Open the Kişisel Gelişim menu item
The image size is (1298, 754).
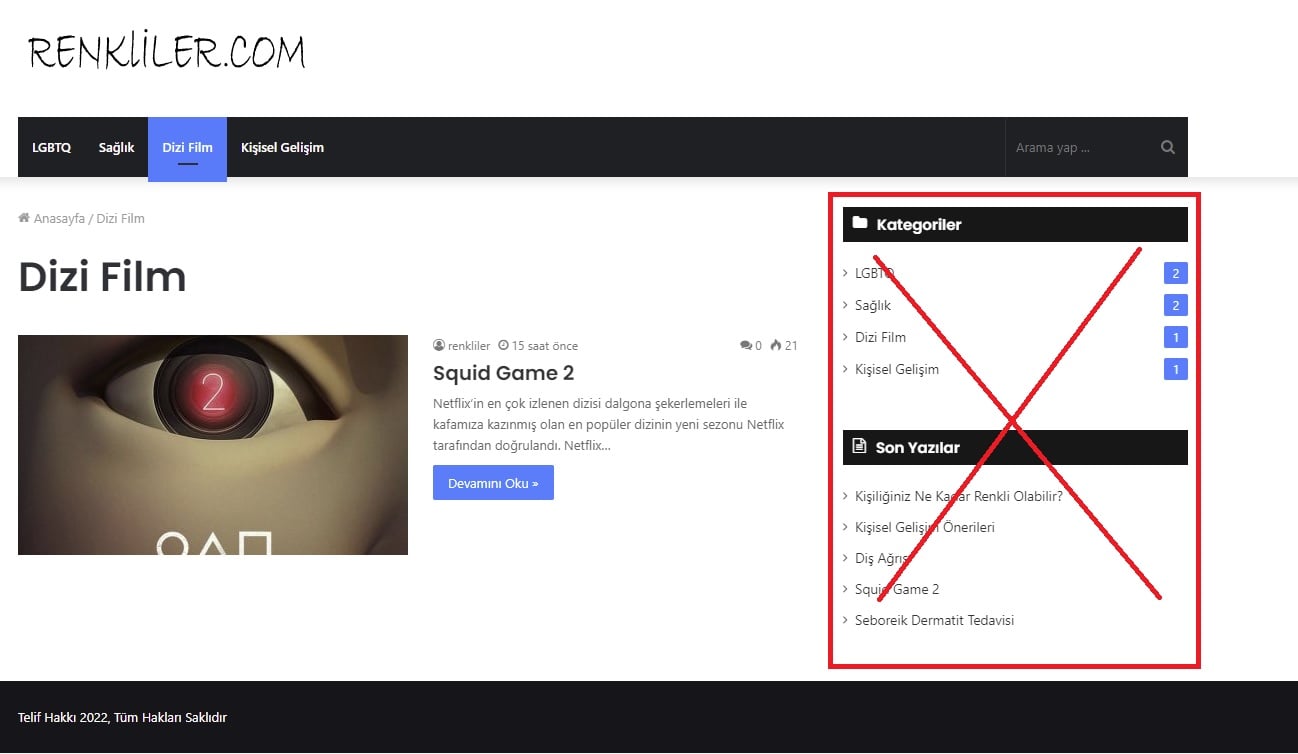click(282, 148)
